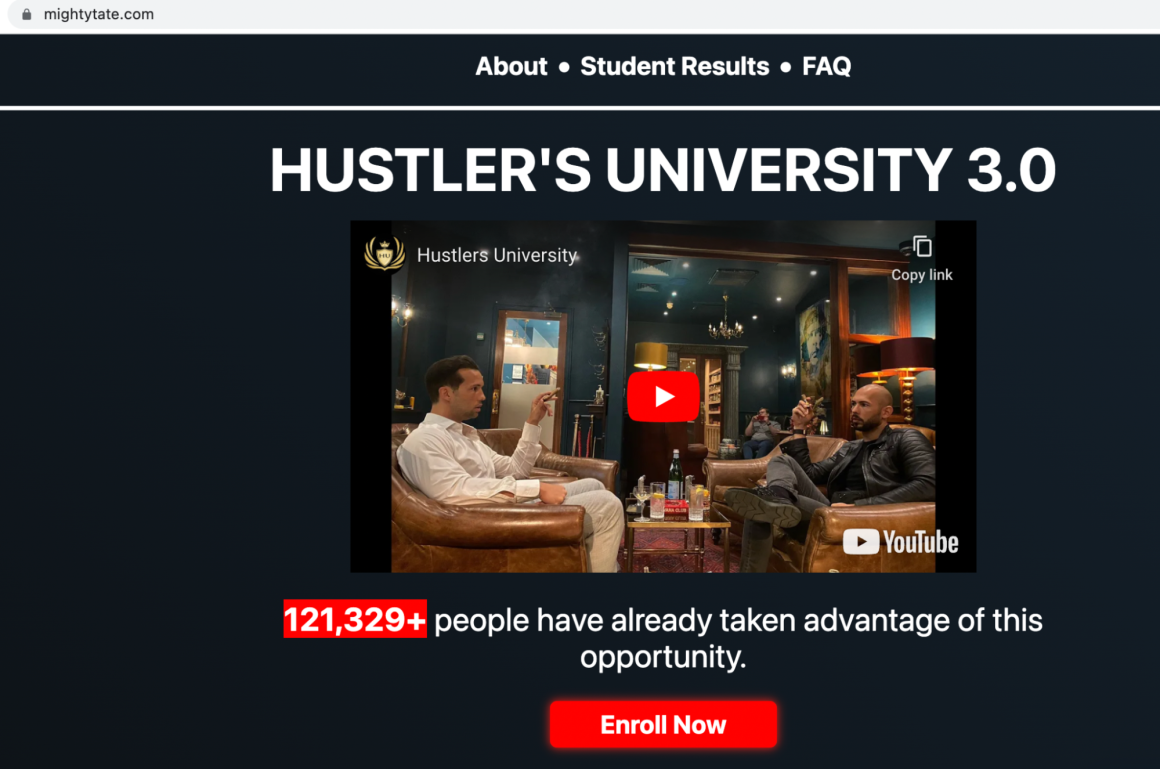Click the red highlighted 121,329+ counter
This screenshot has width=1160, height=769.
coord(355,619)
